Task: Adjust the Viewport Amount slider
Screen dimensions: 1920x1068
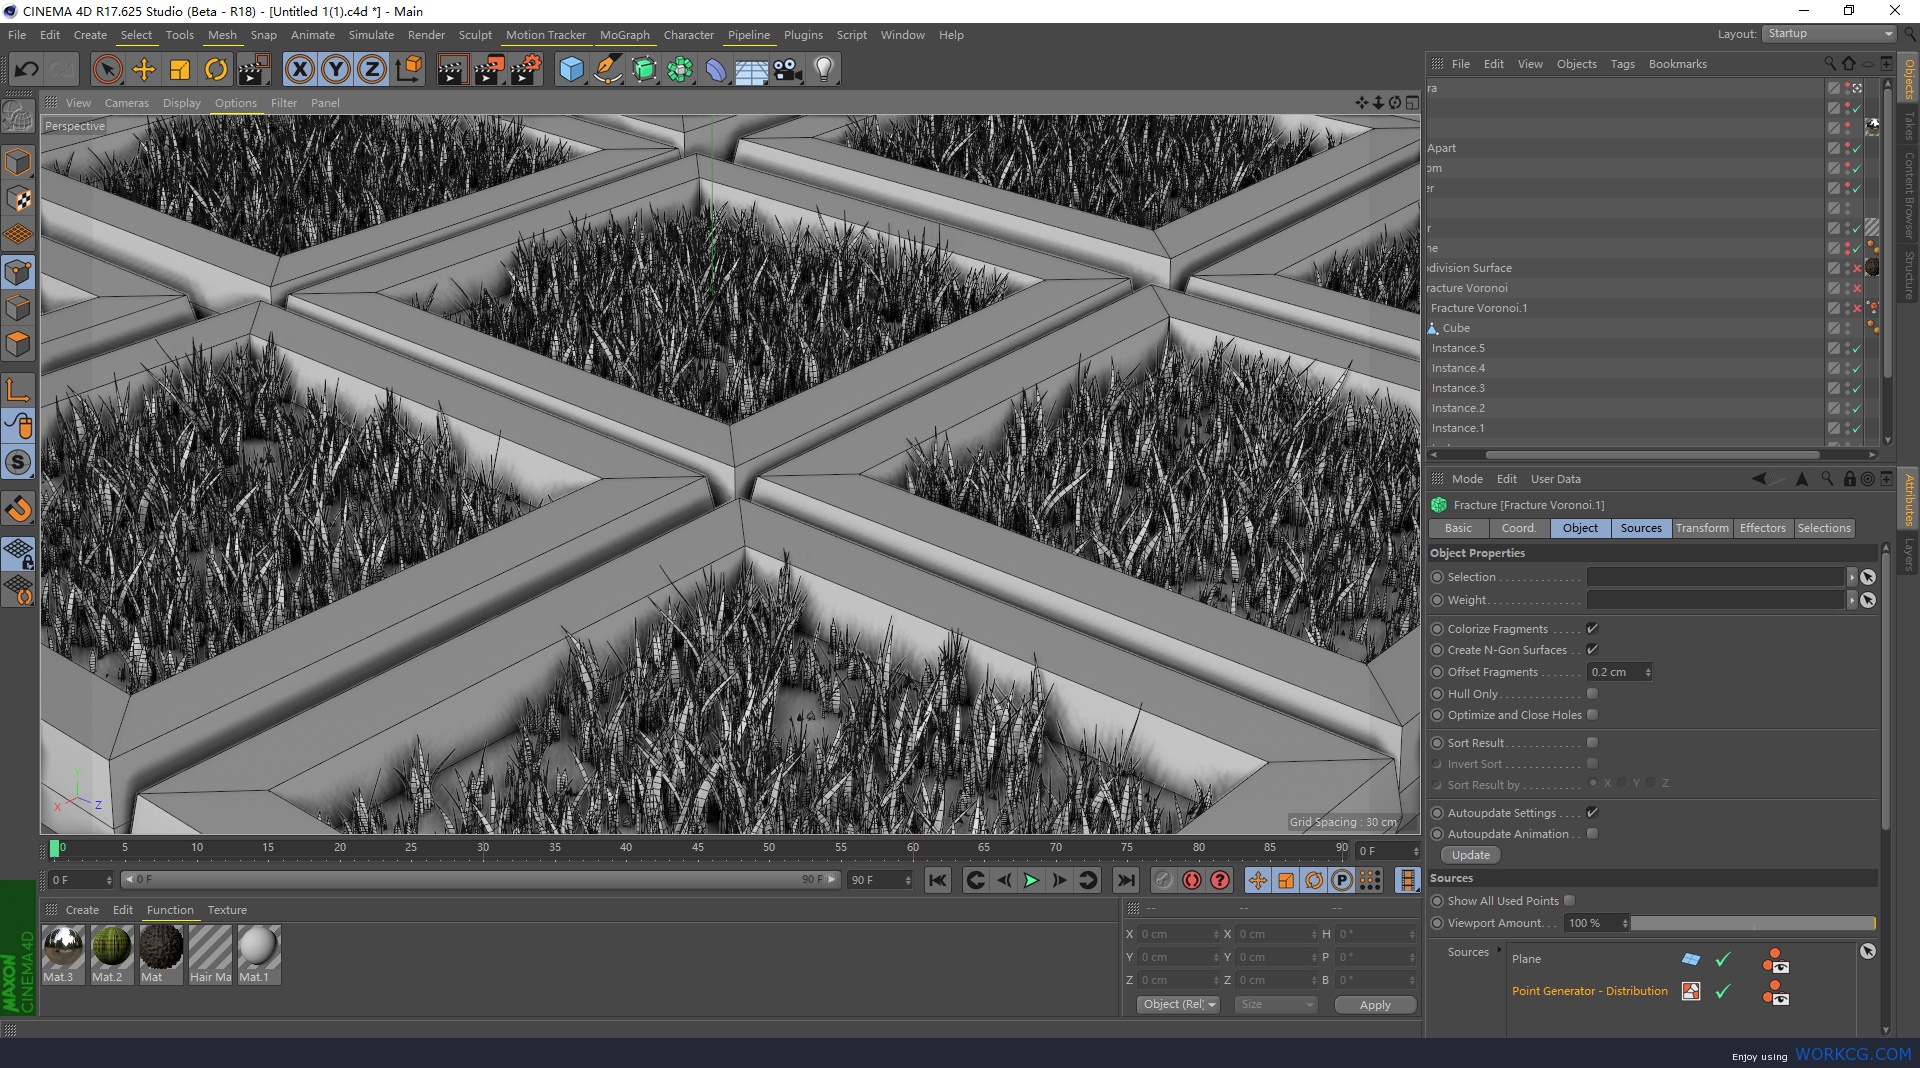Action: pos(1753,923)
